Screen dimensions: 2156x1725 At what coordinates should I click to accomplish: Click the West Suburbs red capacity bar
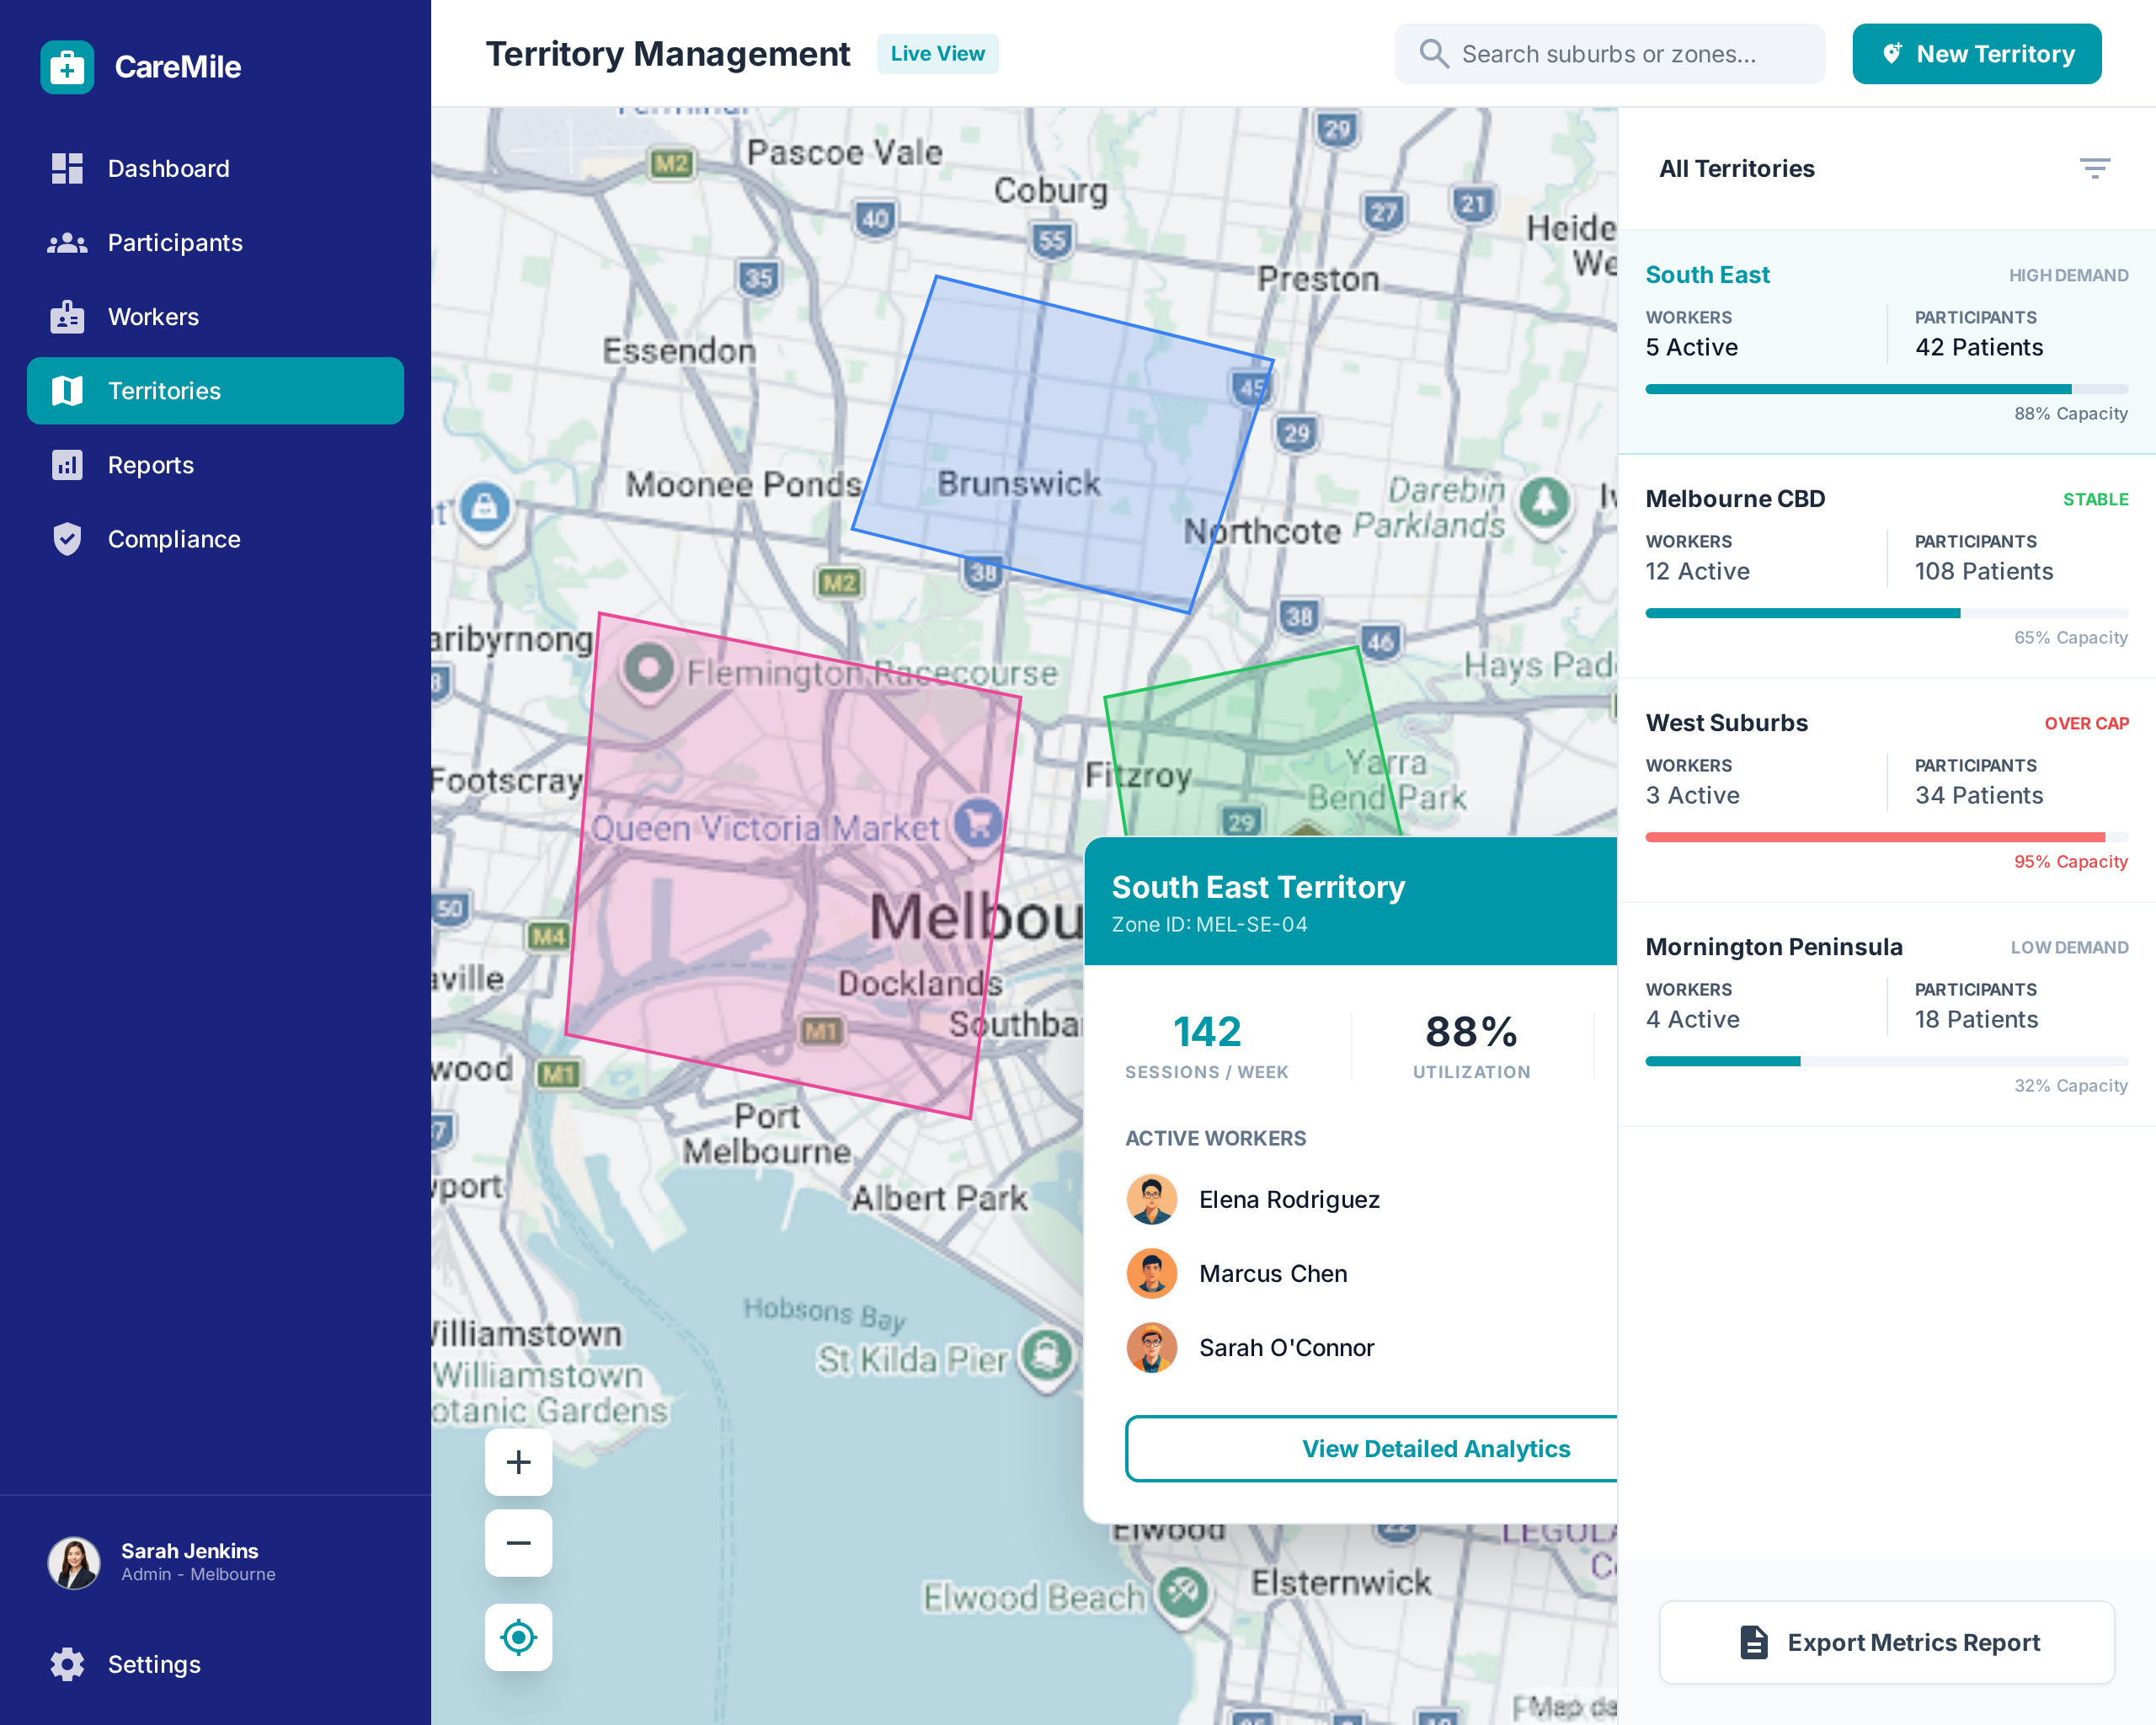click(x=1874, y=837)
